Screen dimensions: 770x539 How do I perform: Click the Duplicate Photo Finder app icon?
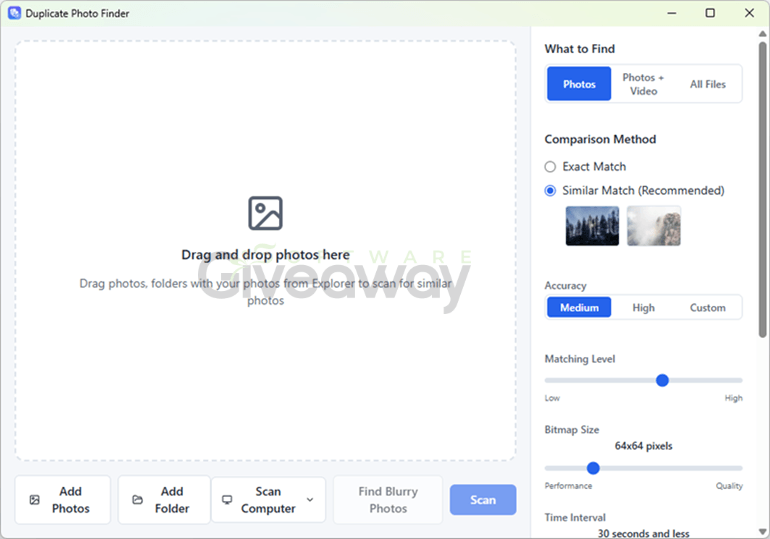coord(14,13)
